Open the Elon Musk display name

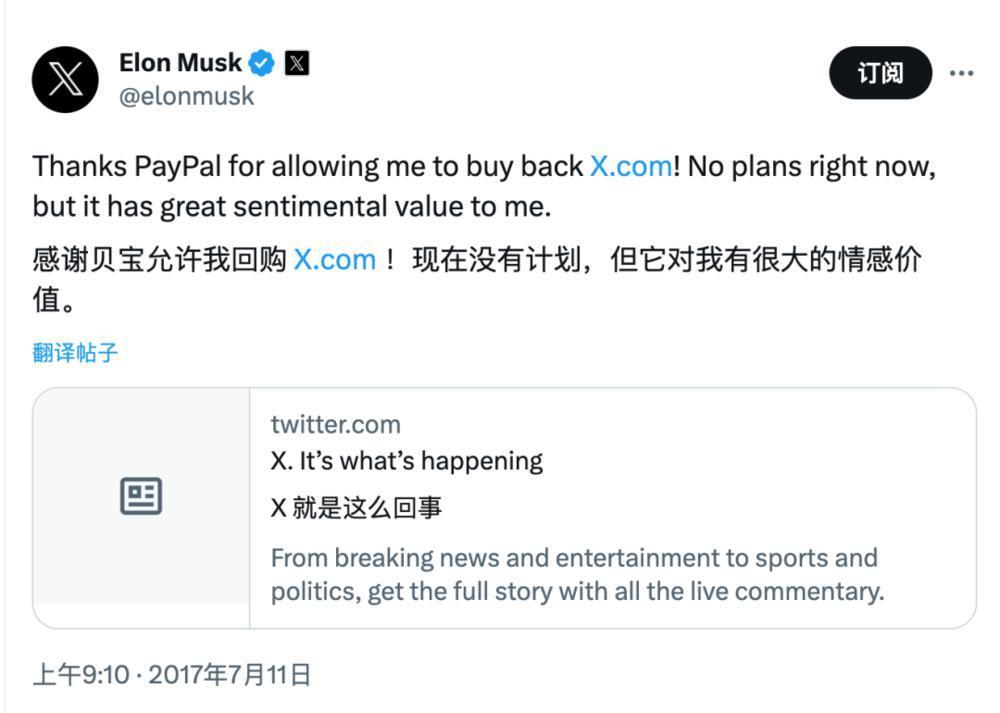pos(179,61)
